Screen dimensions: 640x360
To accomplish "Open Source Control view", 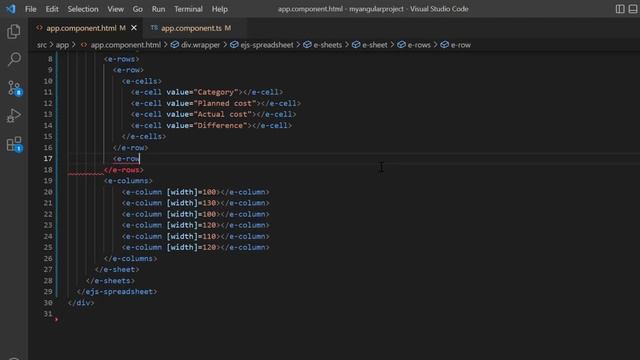I will coord(14,88).
